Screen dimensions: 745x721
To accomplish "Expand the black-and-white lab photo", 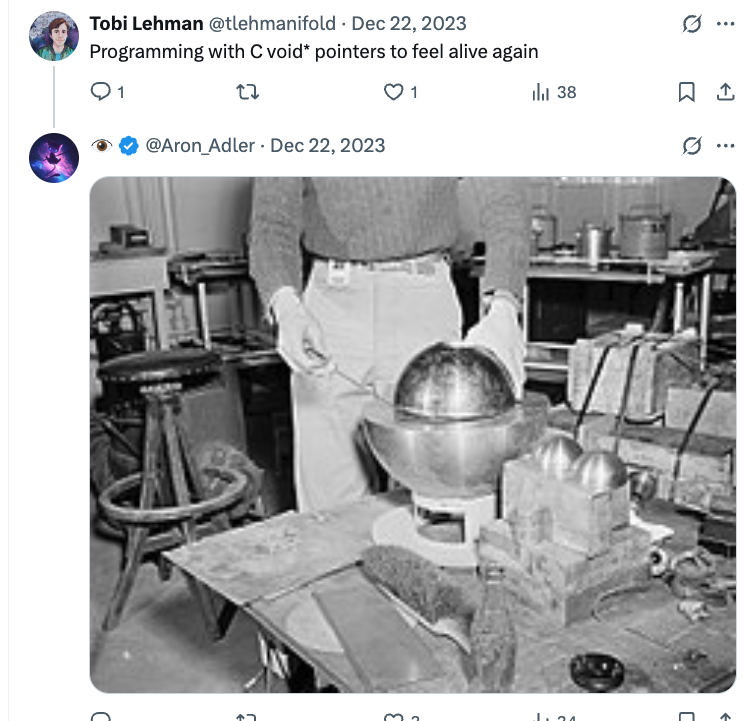I will (x=412, y=434).
